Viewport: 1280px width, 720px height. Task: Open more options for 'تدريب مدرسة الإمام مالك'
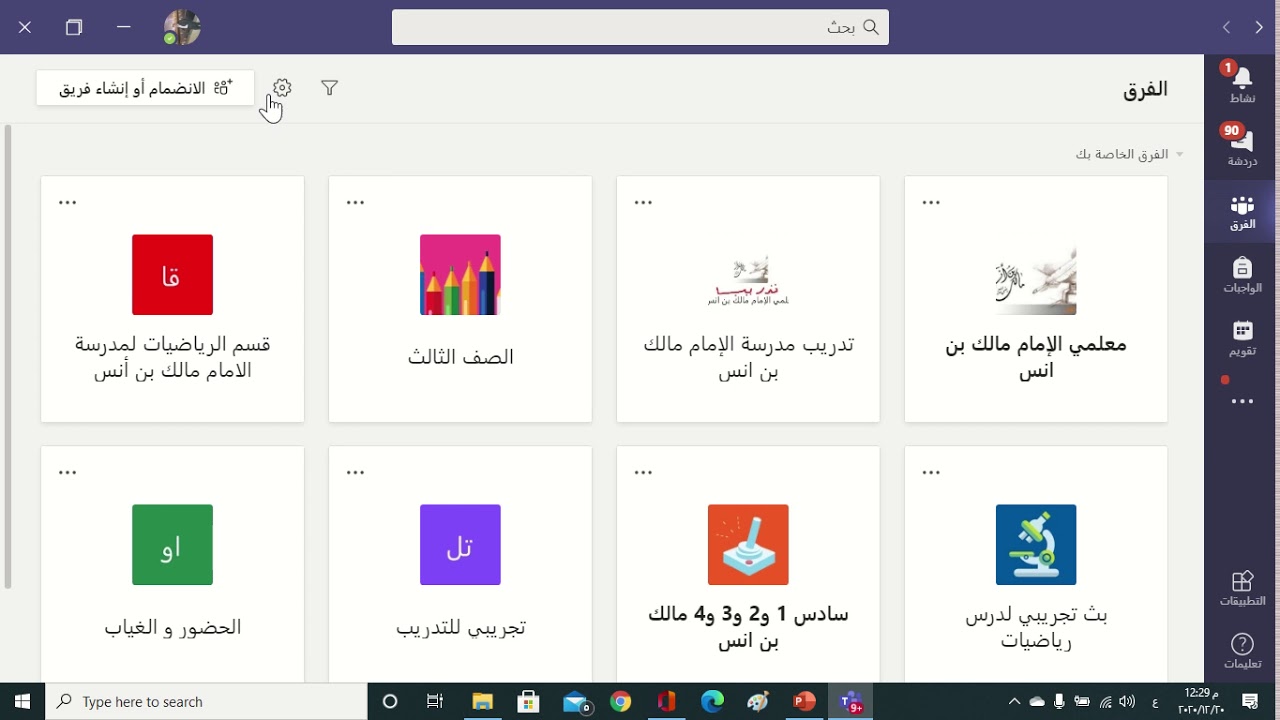pyautogui.click(x=643, y=202)
